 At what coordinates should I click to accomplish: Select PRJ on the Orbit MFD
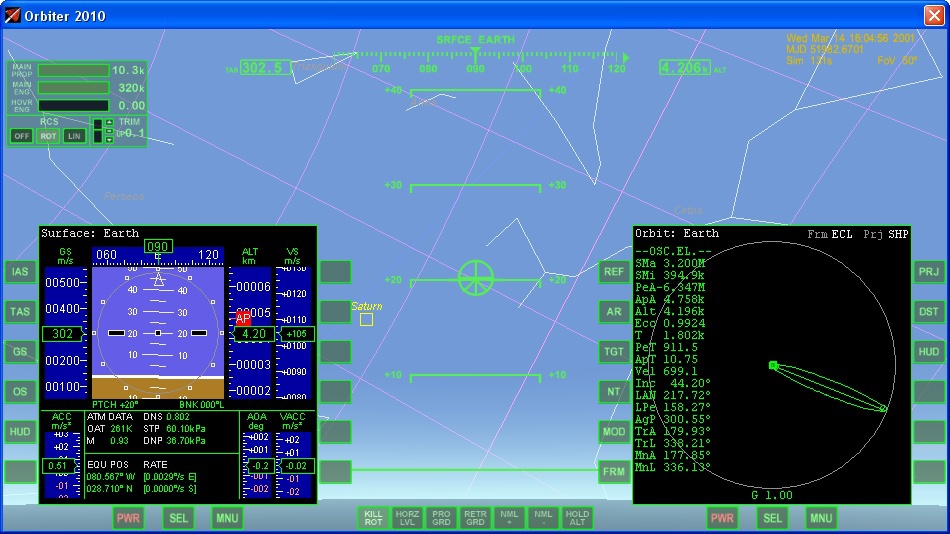pos(929,272)
